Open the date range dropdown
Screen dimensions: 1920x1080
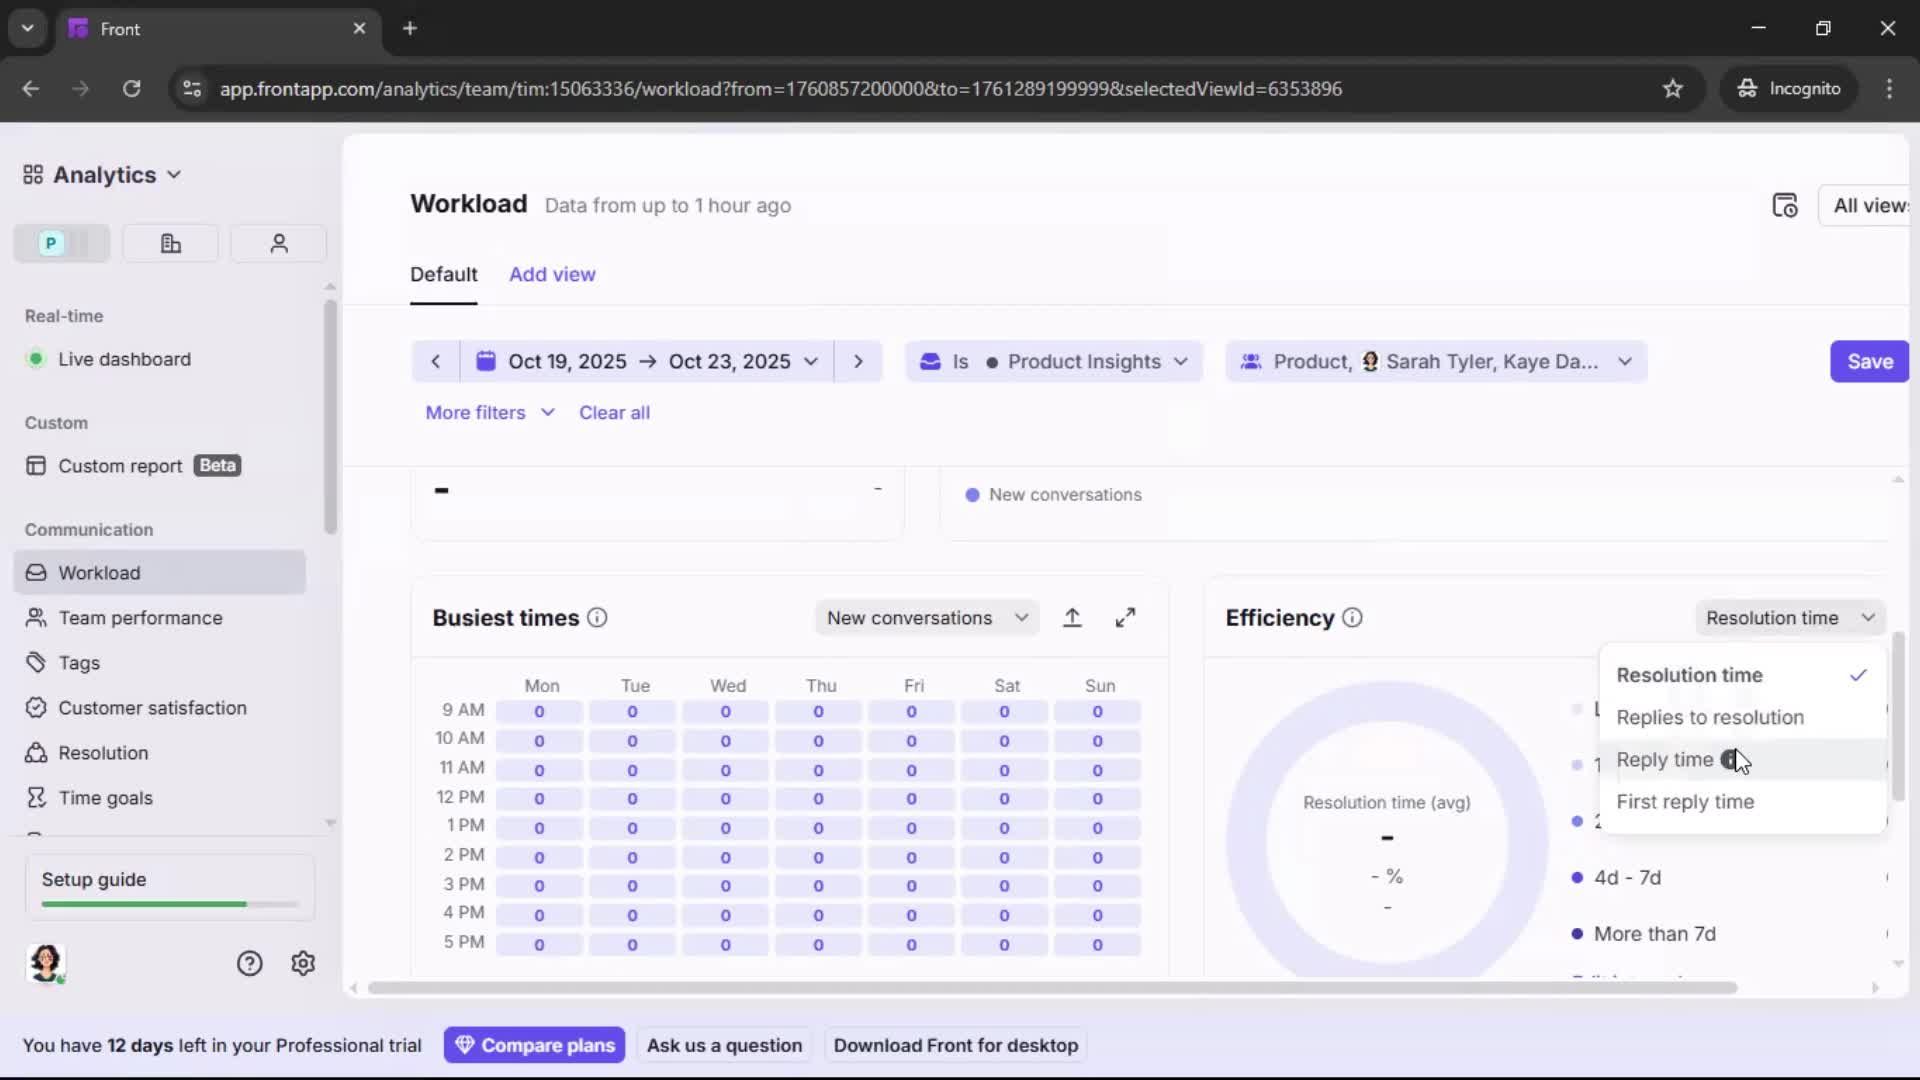(x=811, y=361)
